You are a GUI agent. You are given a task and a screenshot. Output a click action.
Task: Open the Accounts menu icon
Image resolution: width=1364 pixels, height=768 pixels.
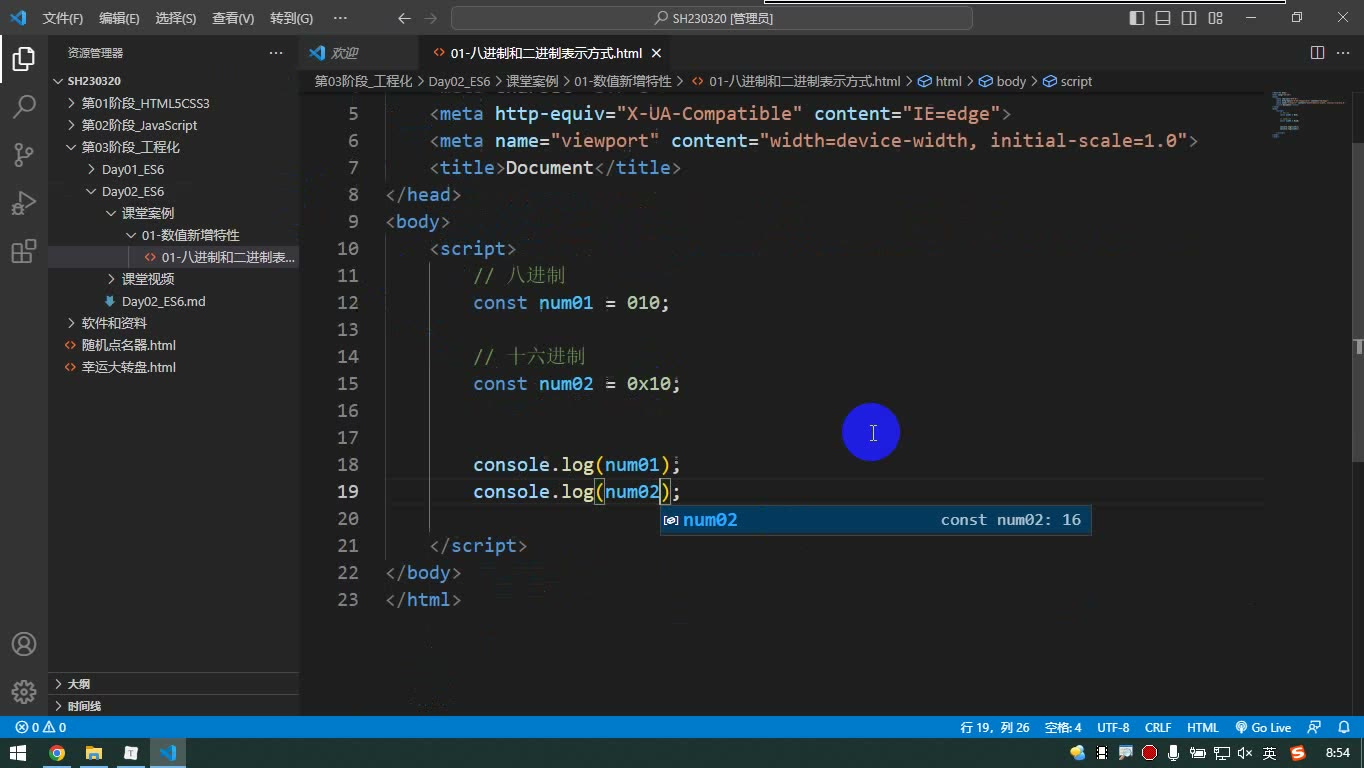pos(24,644)
